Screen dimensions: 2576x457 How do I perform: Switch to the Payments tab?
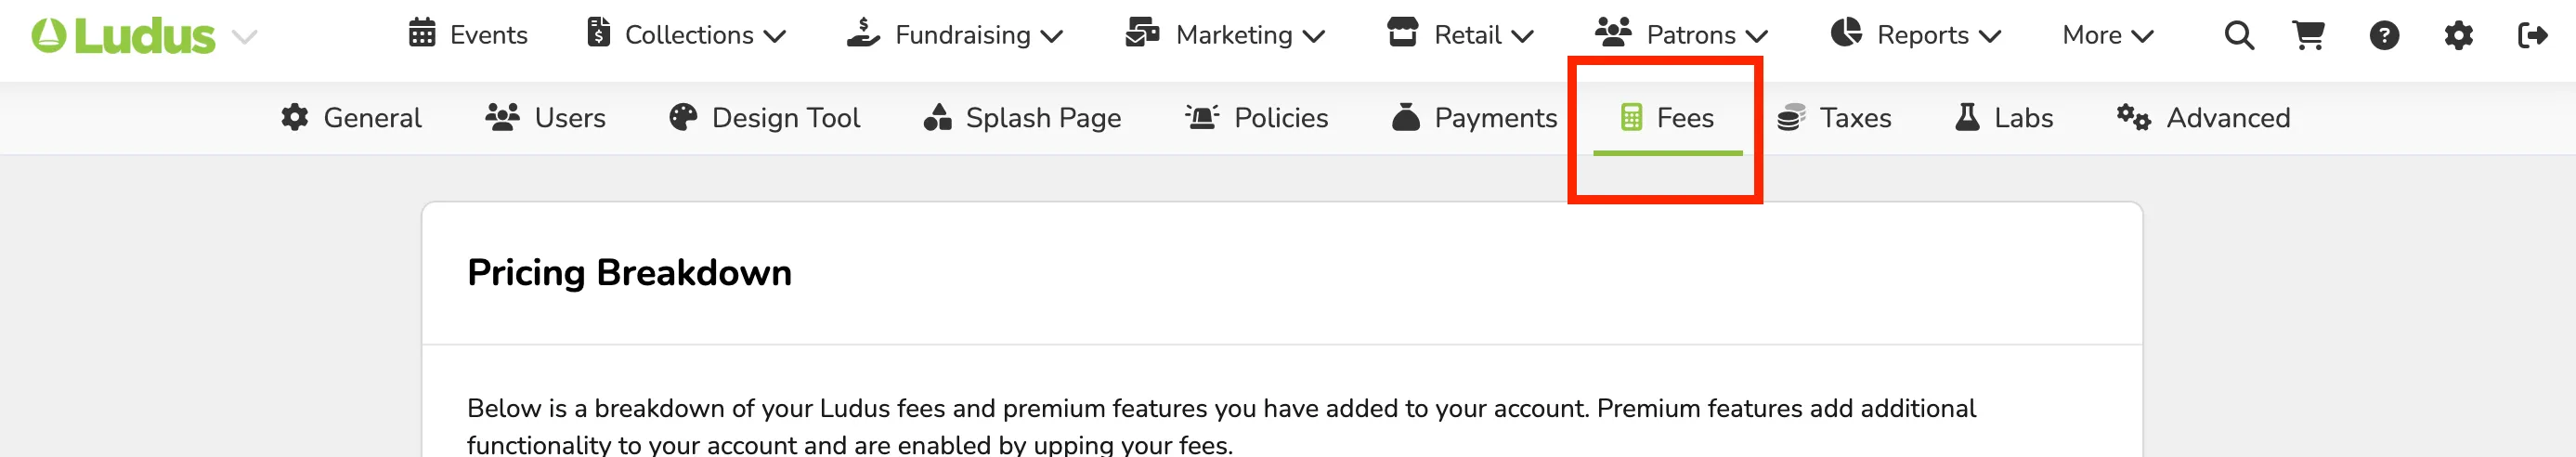tap(1474, 118)
